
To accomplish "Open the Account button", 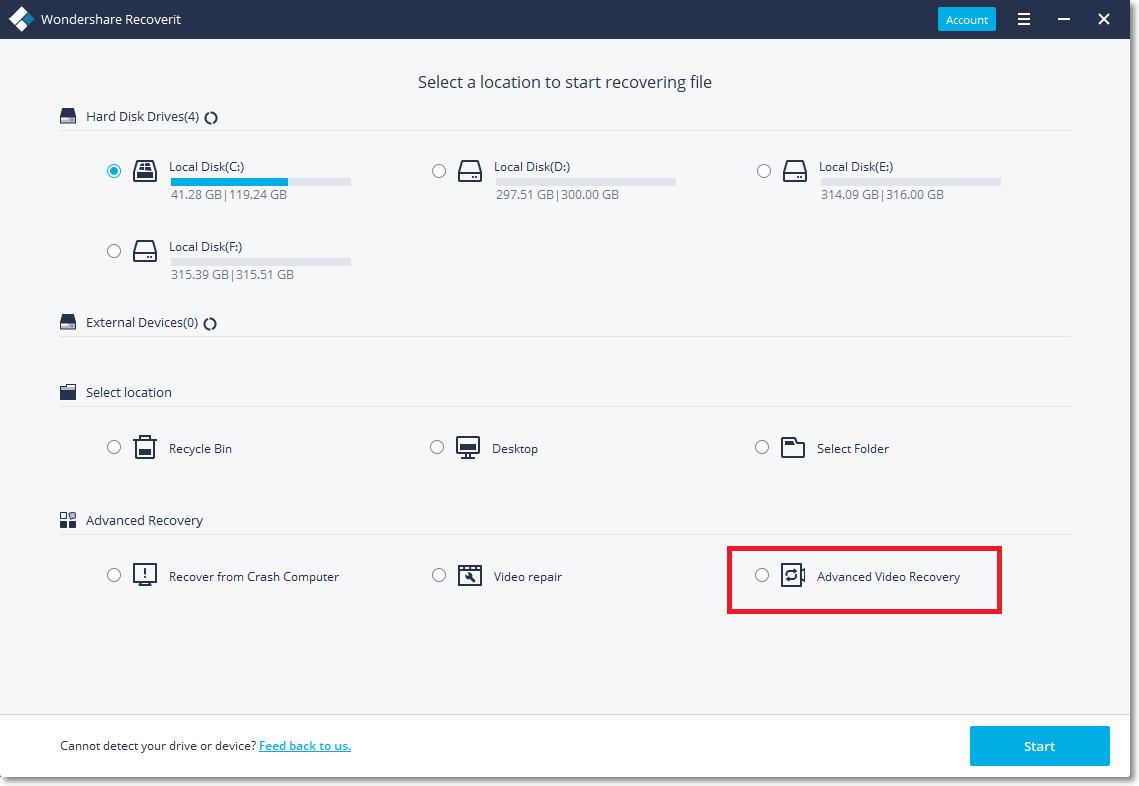I will 967,20.
